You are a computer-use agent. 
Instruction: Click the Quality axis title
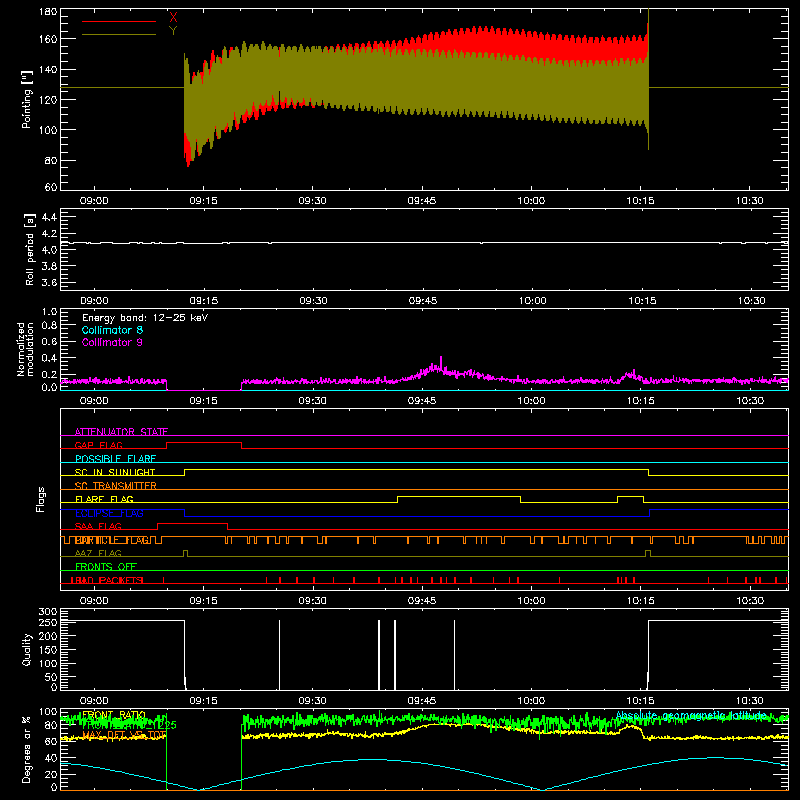tap(27, 649)
